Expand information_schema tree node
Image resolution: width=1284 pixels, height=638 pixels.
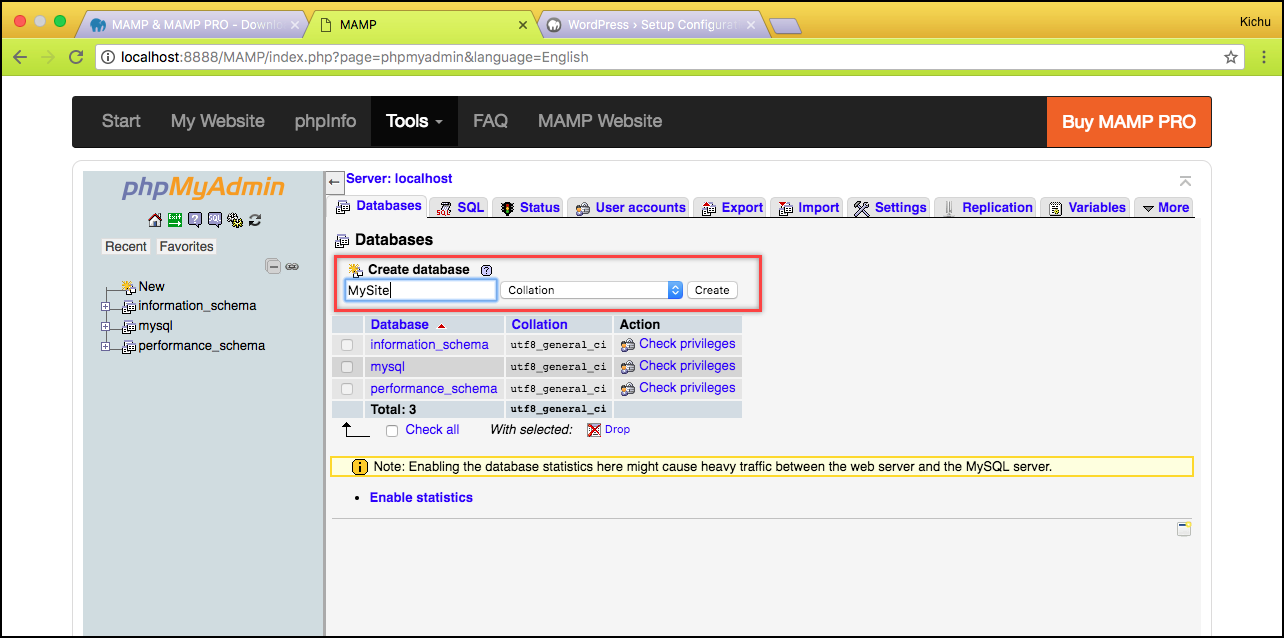point(106,307)
